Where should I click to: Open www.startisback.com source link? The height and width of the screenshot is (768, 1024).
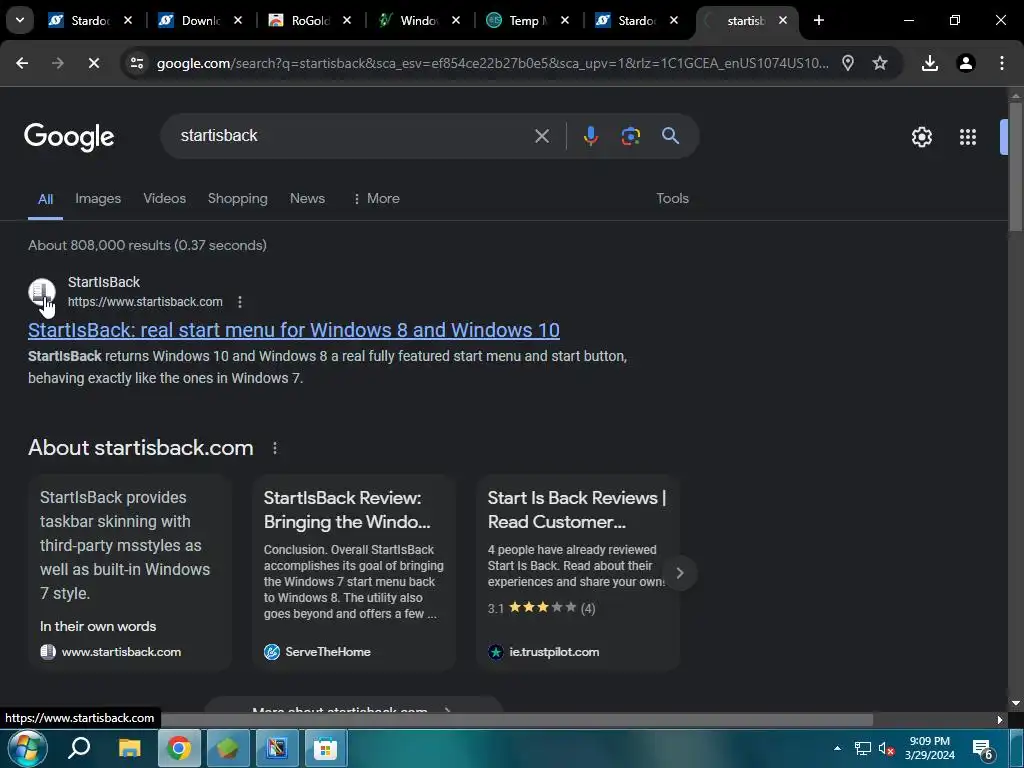pos(111,652)
